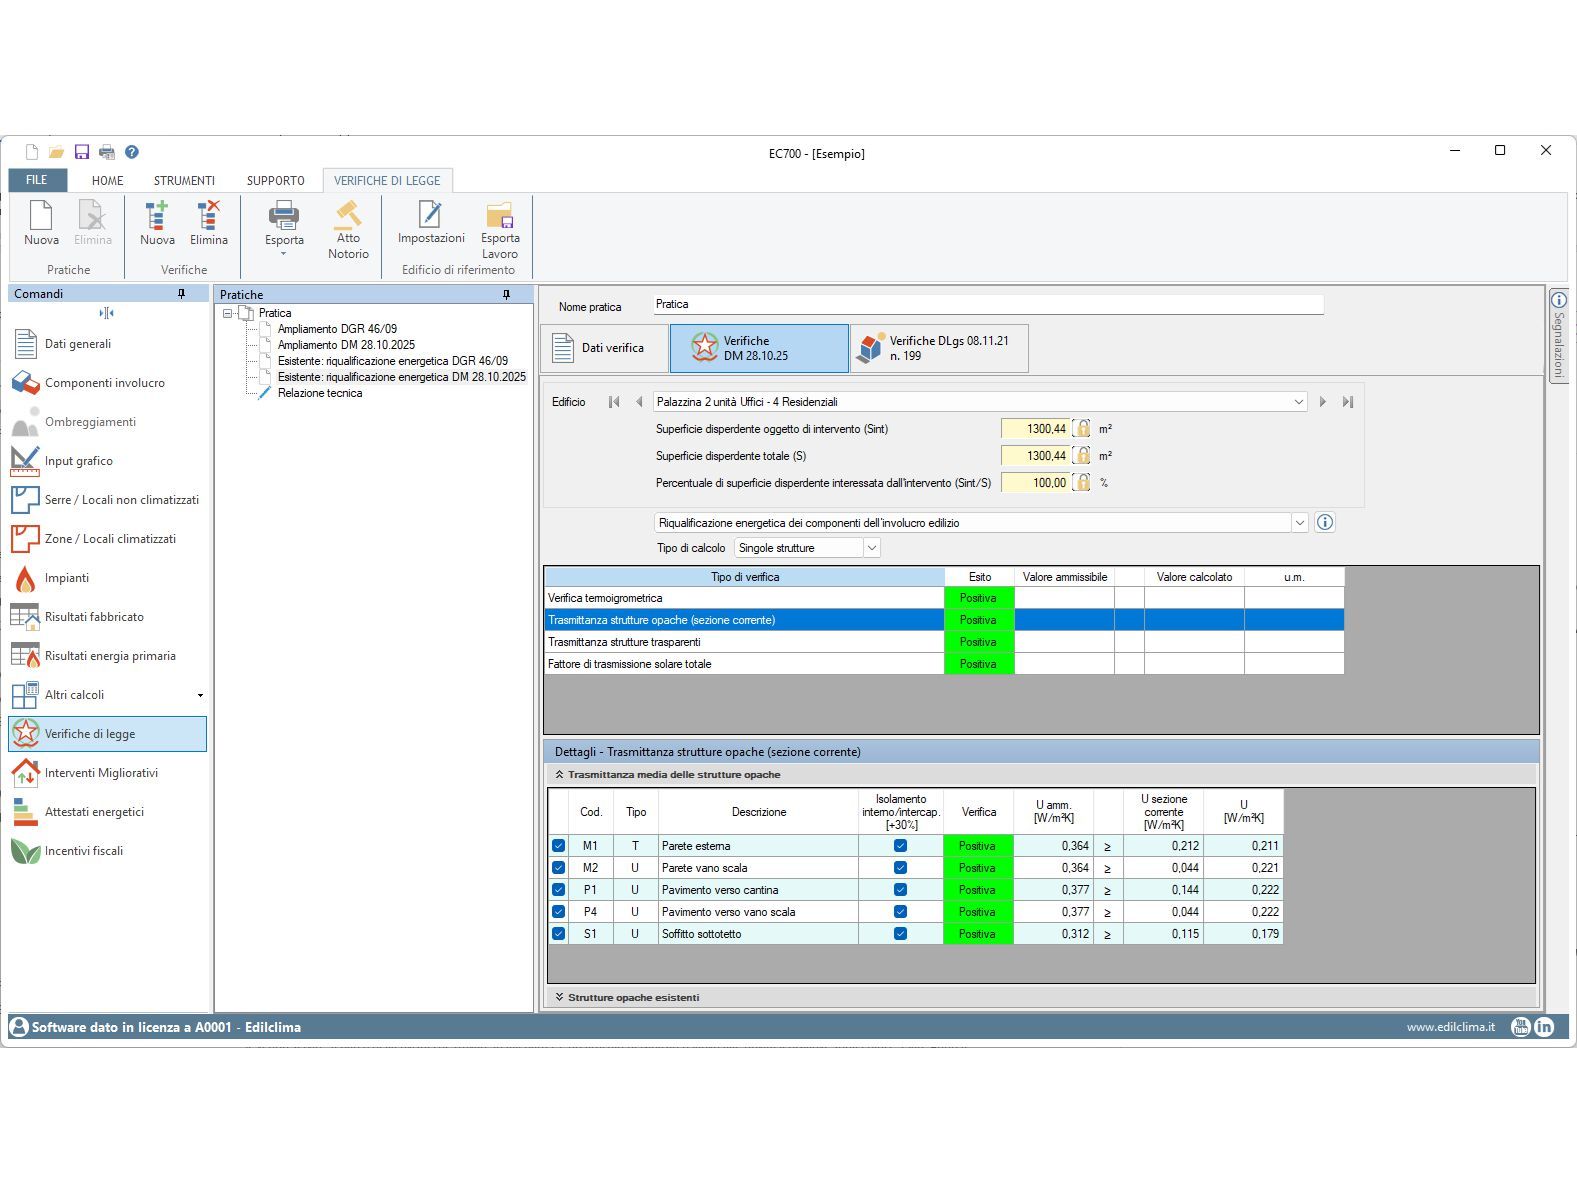
Task: Open the Dati verifica tab
Action: (605, 348)
